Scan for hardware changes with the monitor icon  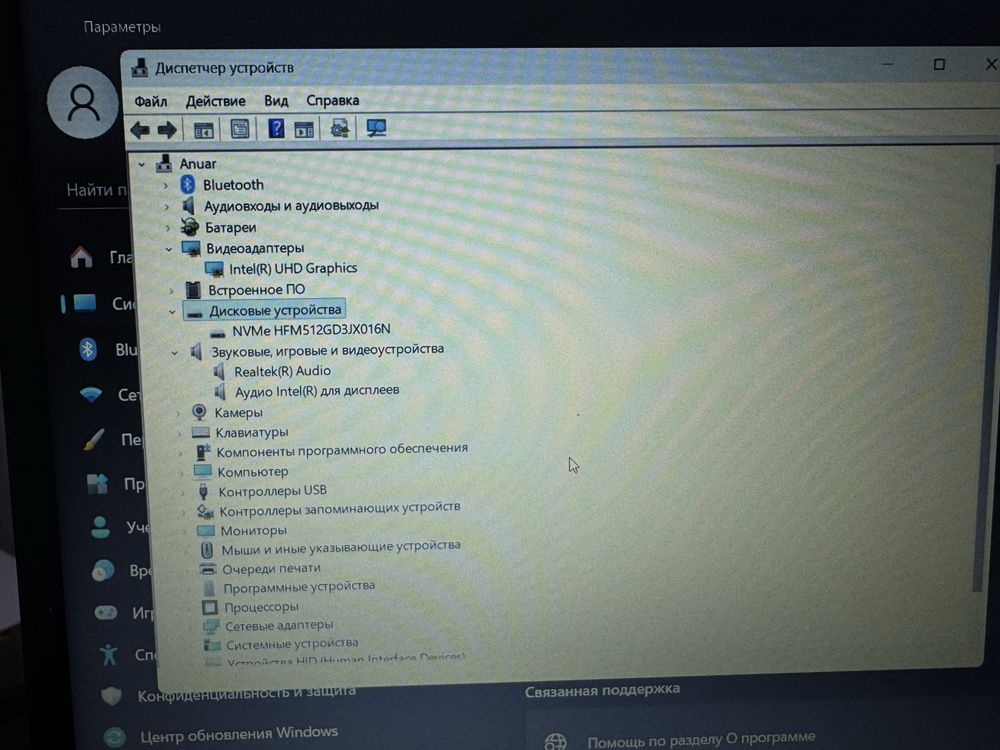376,128
